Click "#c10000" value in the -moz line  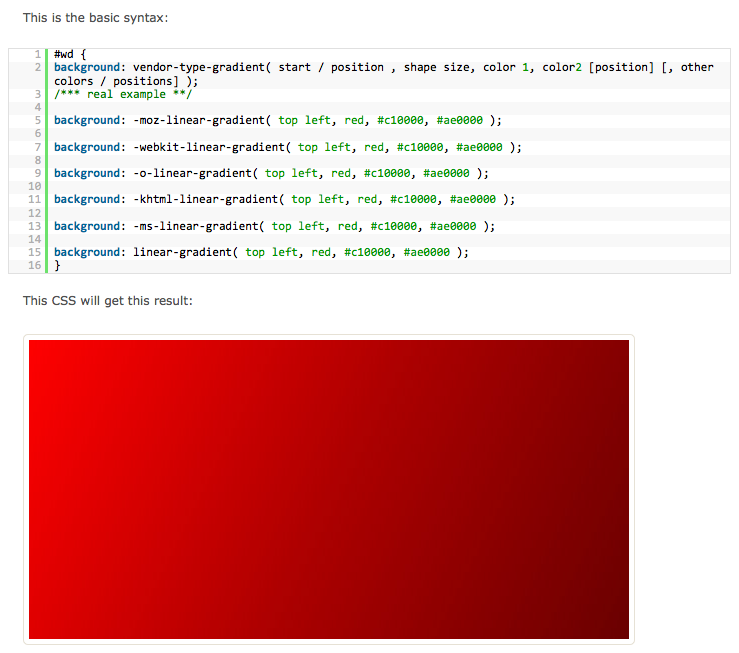tap(400, 121)
